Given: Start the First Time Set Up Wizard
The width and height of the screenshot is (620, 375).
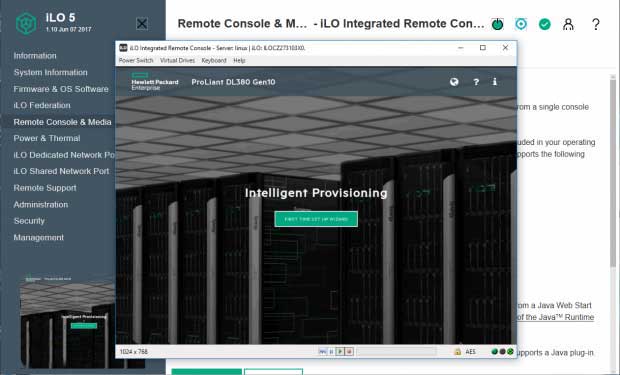Looking at the screenshot, I should pyautogui.click(x=316, y=219).
